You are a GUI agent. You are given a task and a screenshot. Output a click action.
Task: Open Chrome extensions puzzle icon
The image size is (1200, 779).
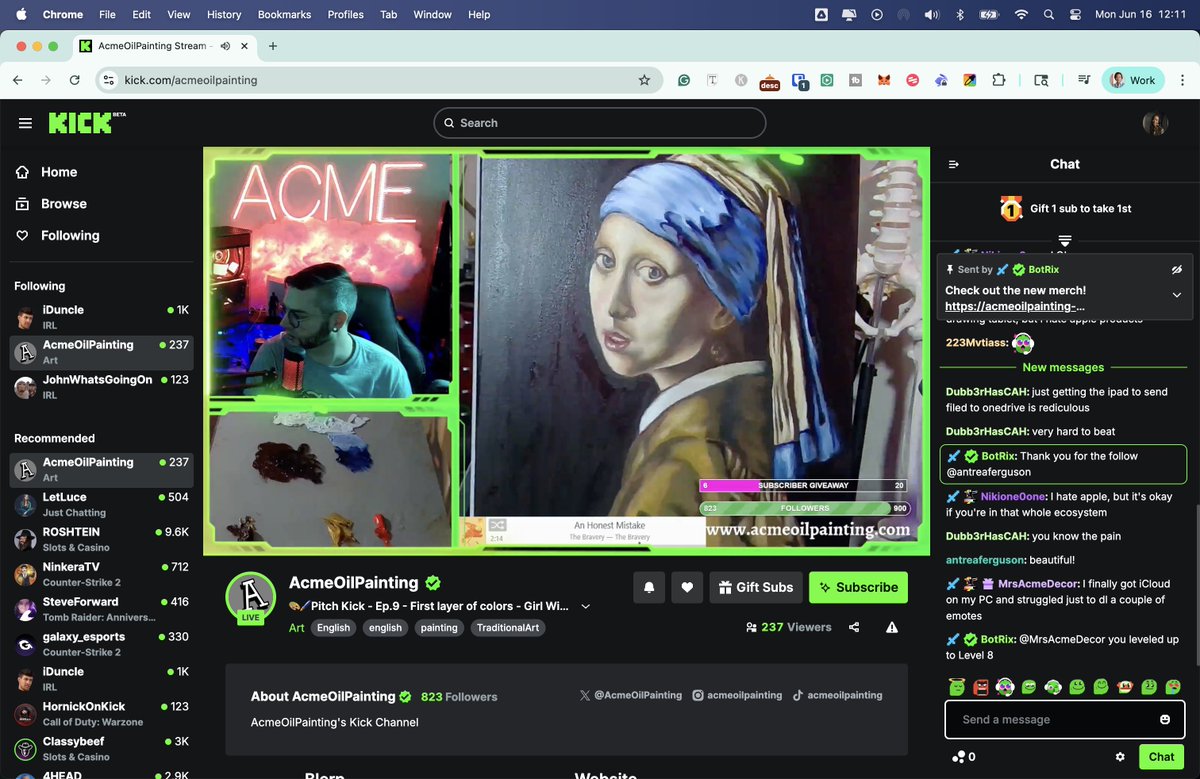tap(998, 80)
